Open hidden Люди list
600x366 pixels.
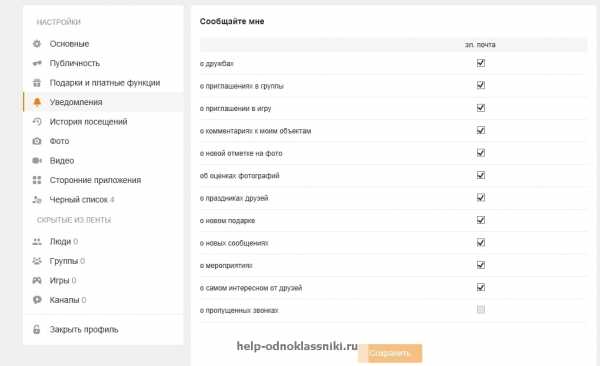click(60, 242)
